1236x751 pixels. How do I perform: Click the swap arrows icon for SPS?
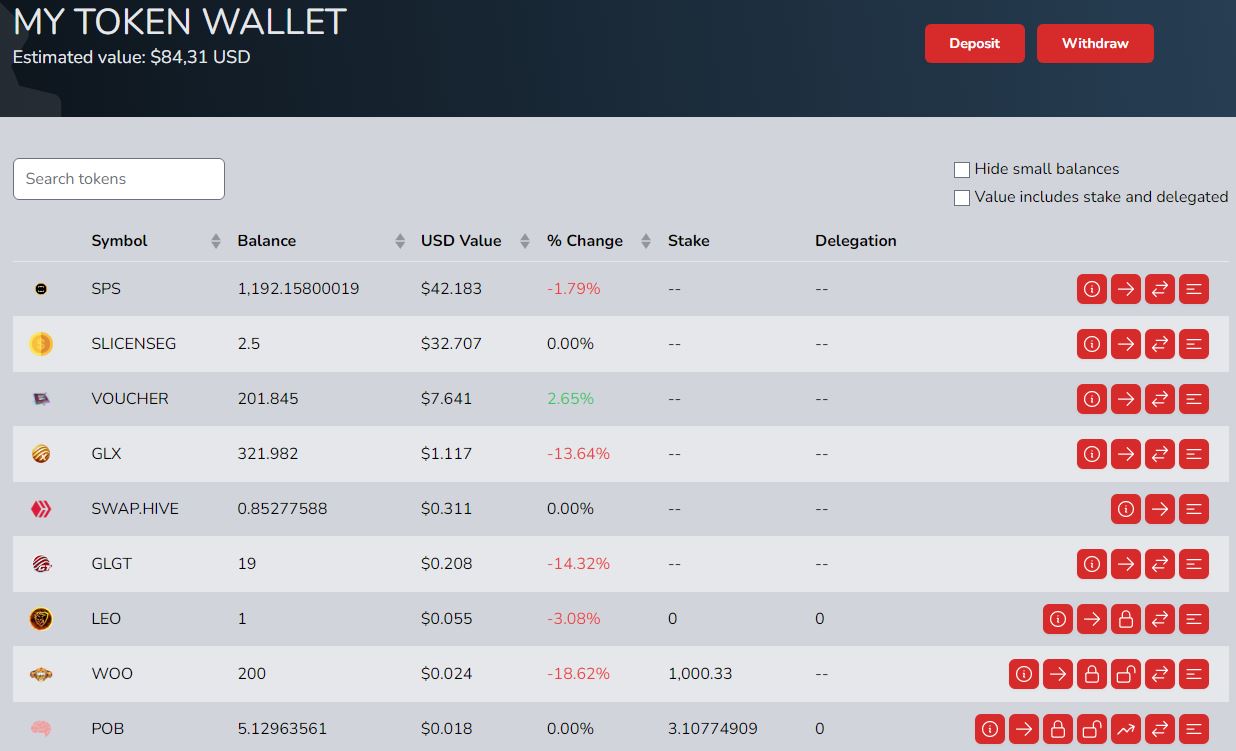1160,289
